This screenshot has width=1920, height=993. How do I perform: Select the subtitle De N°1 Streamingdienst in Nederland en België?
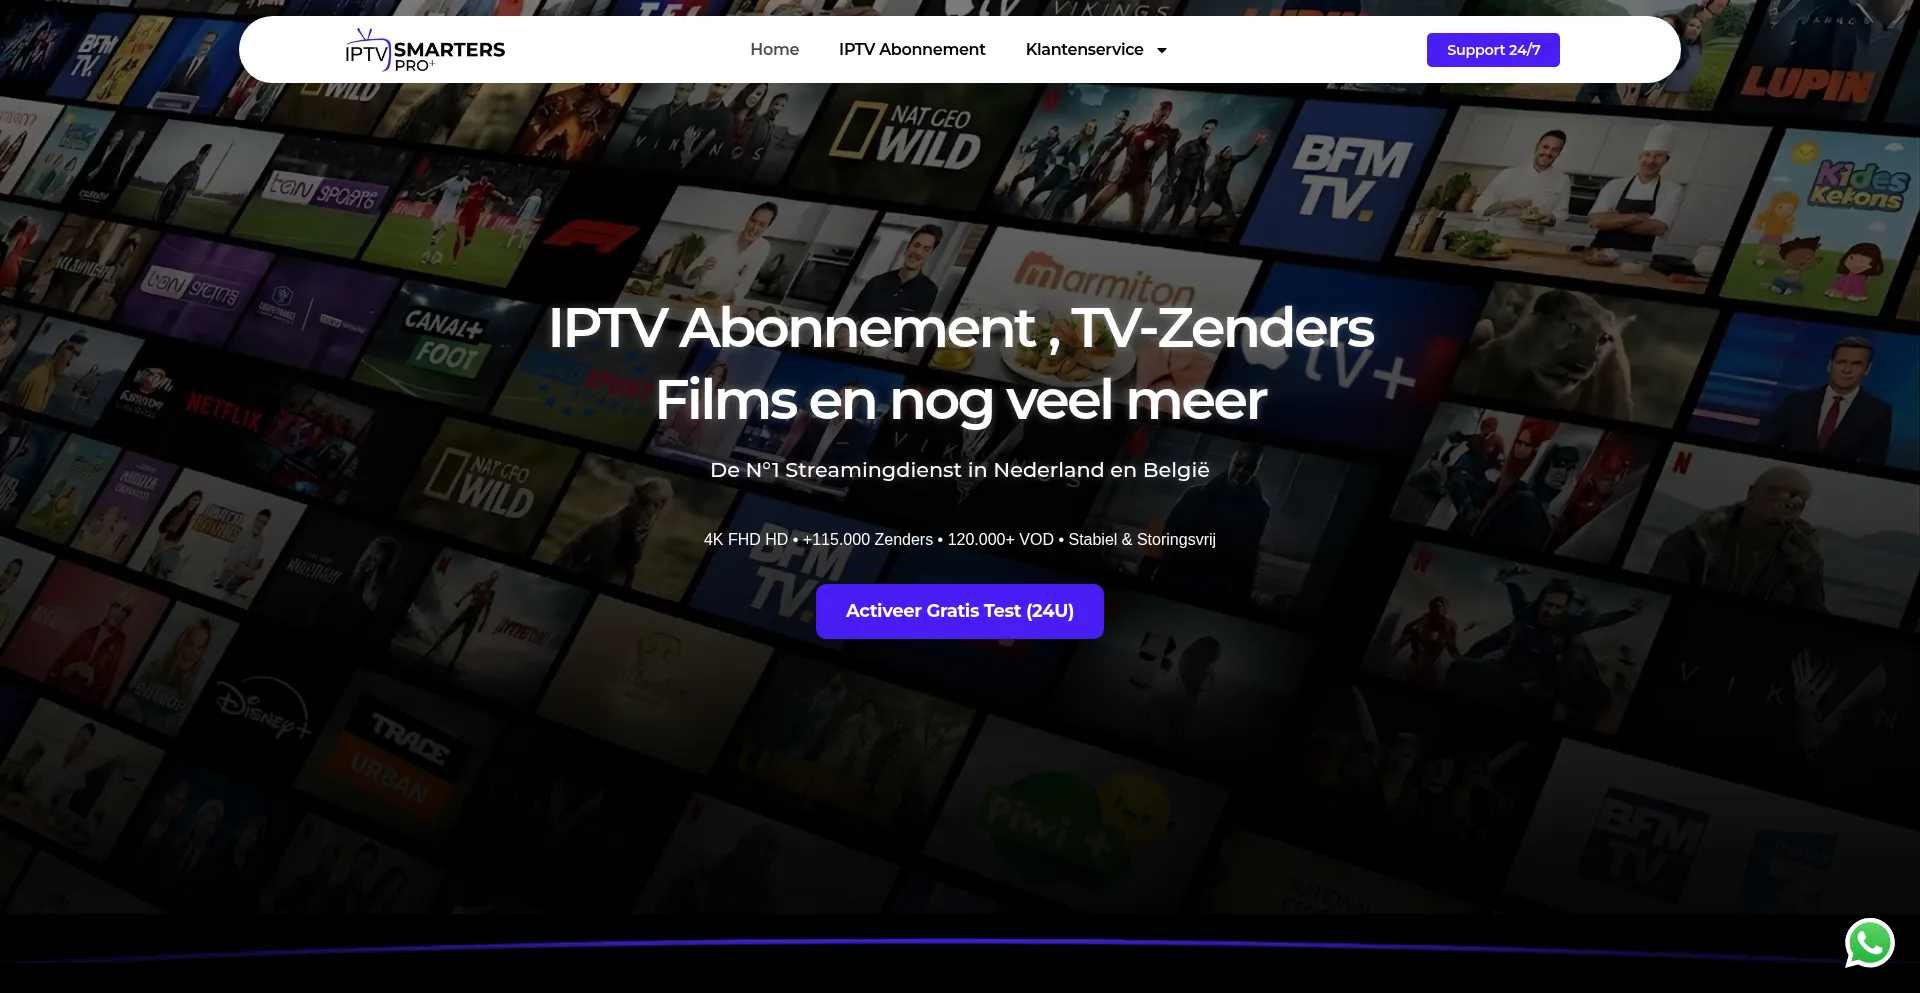(960, 470)
